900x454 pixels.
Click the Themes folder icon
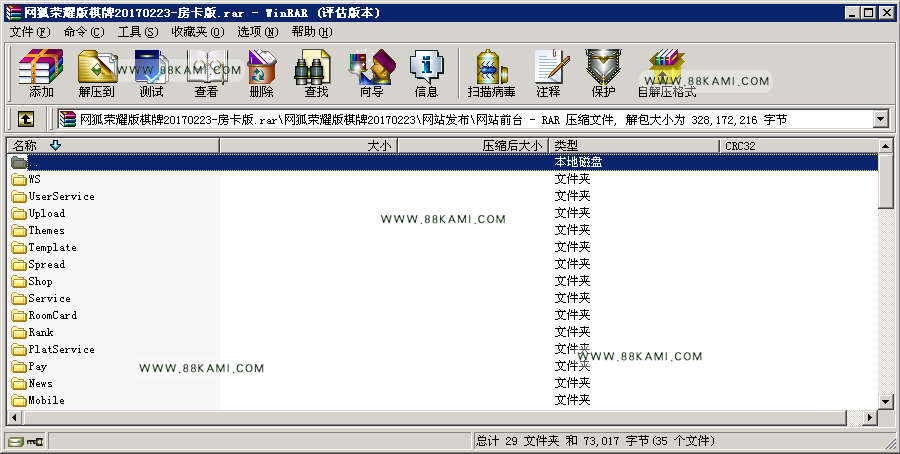19,231
